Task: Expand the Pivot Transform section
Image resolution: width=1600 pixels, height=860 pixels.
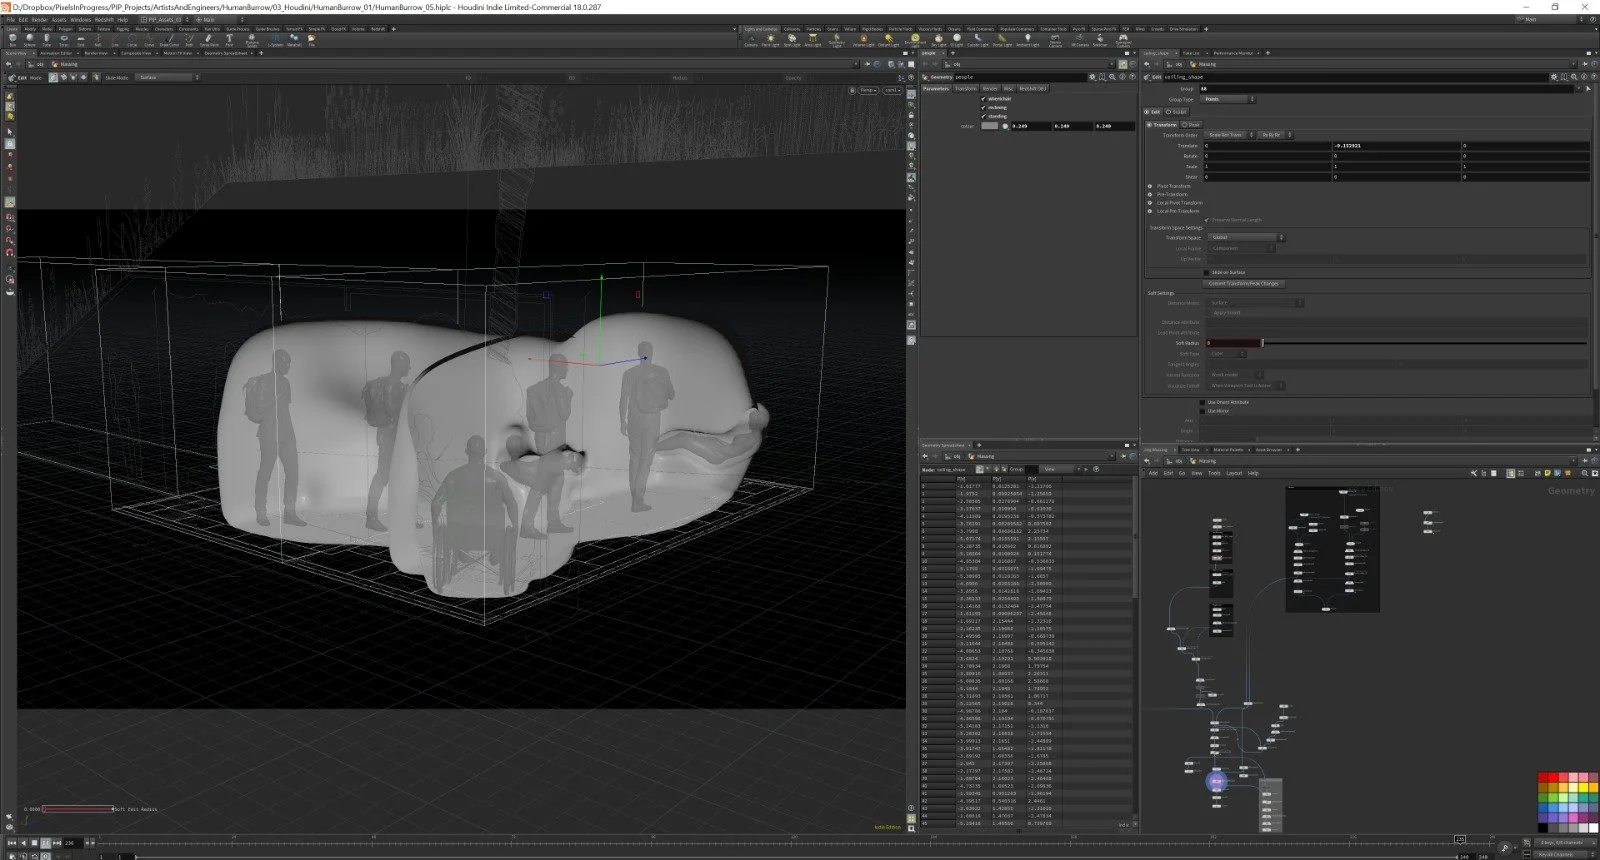Action: click(x=1150, y=186)
